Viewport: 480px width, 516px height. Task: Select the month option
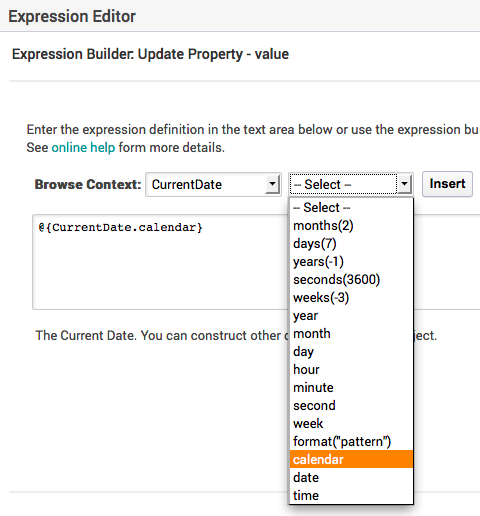(x=351, y=334)
